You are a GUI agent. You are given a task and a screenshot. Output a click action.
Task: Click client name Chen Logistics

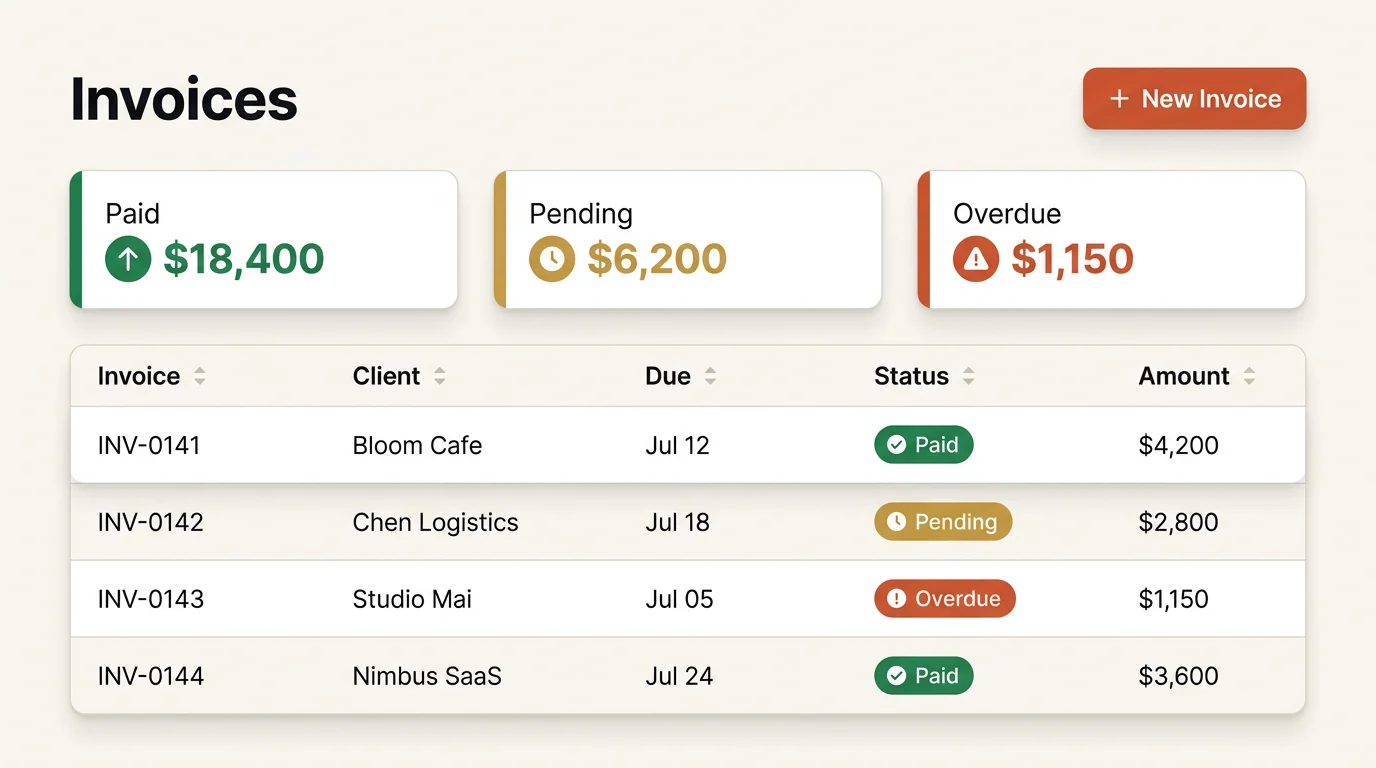(435, 522)
